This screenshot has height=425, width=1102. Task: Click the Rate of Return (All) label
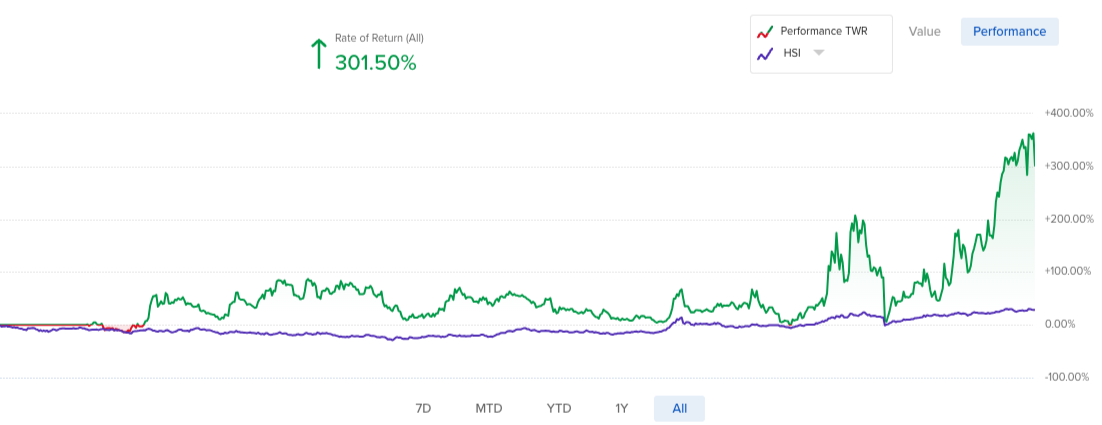(x=379, y=38)
